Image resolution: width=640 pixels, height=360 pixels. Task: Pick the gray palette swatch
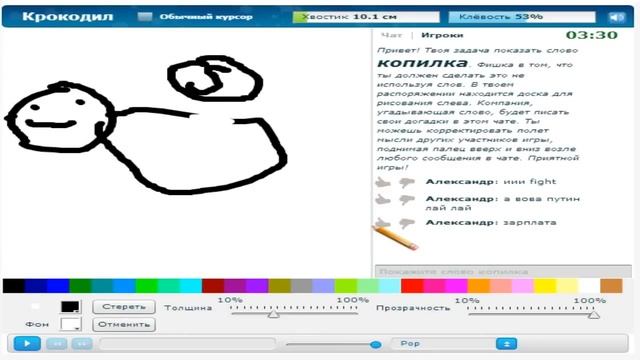pos(301,286)
